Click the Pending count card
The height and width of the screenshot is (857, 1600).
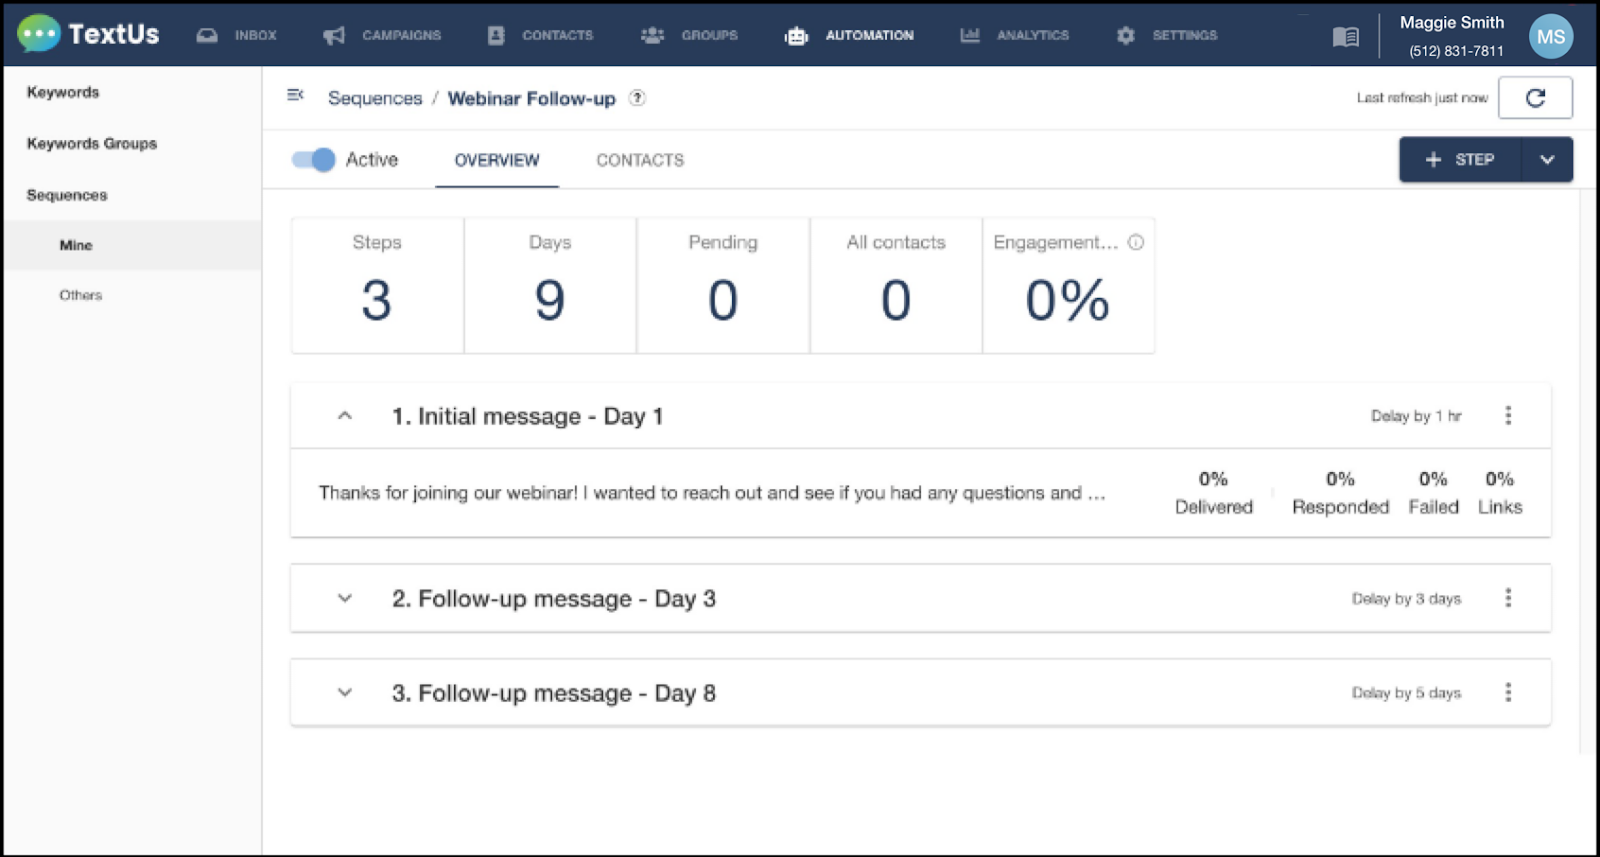(723, 285)
